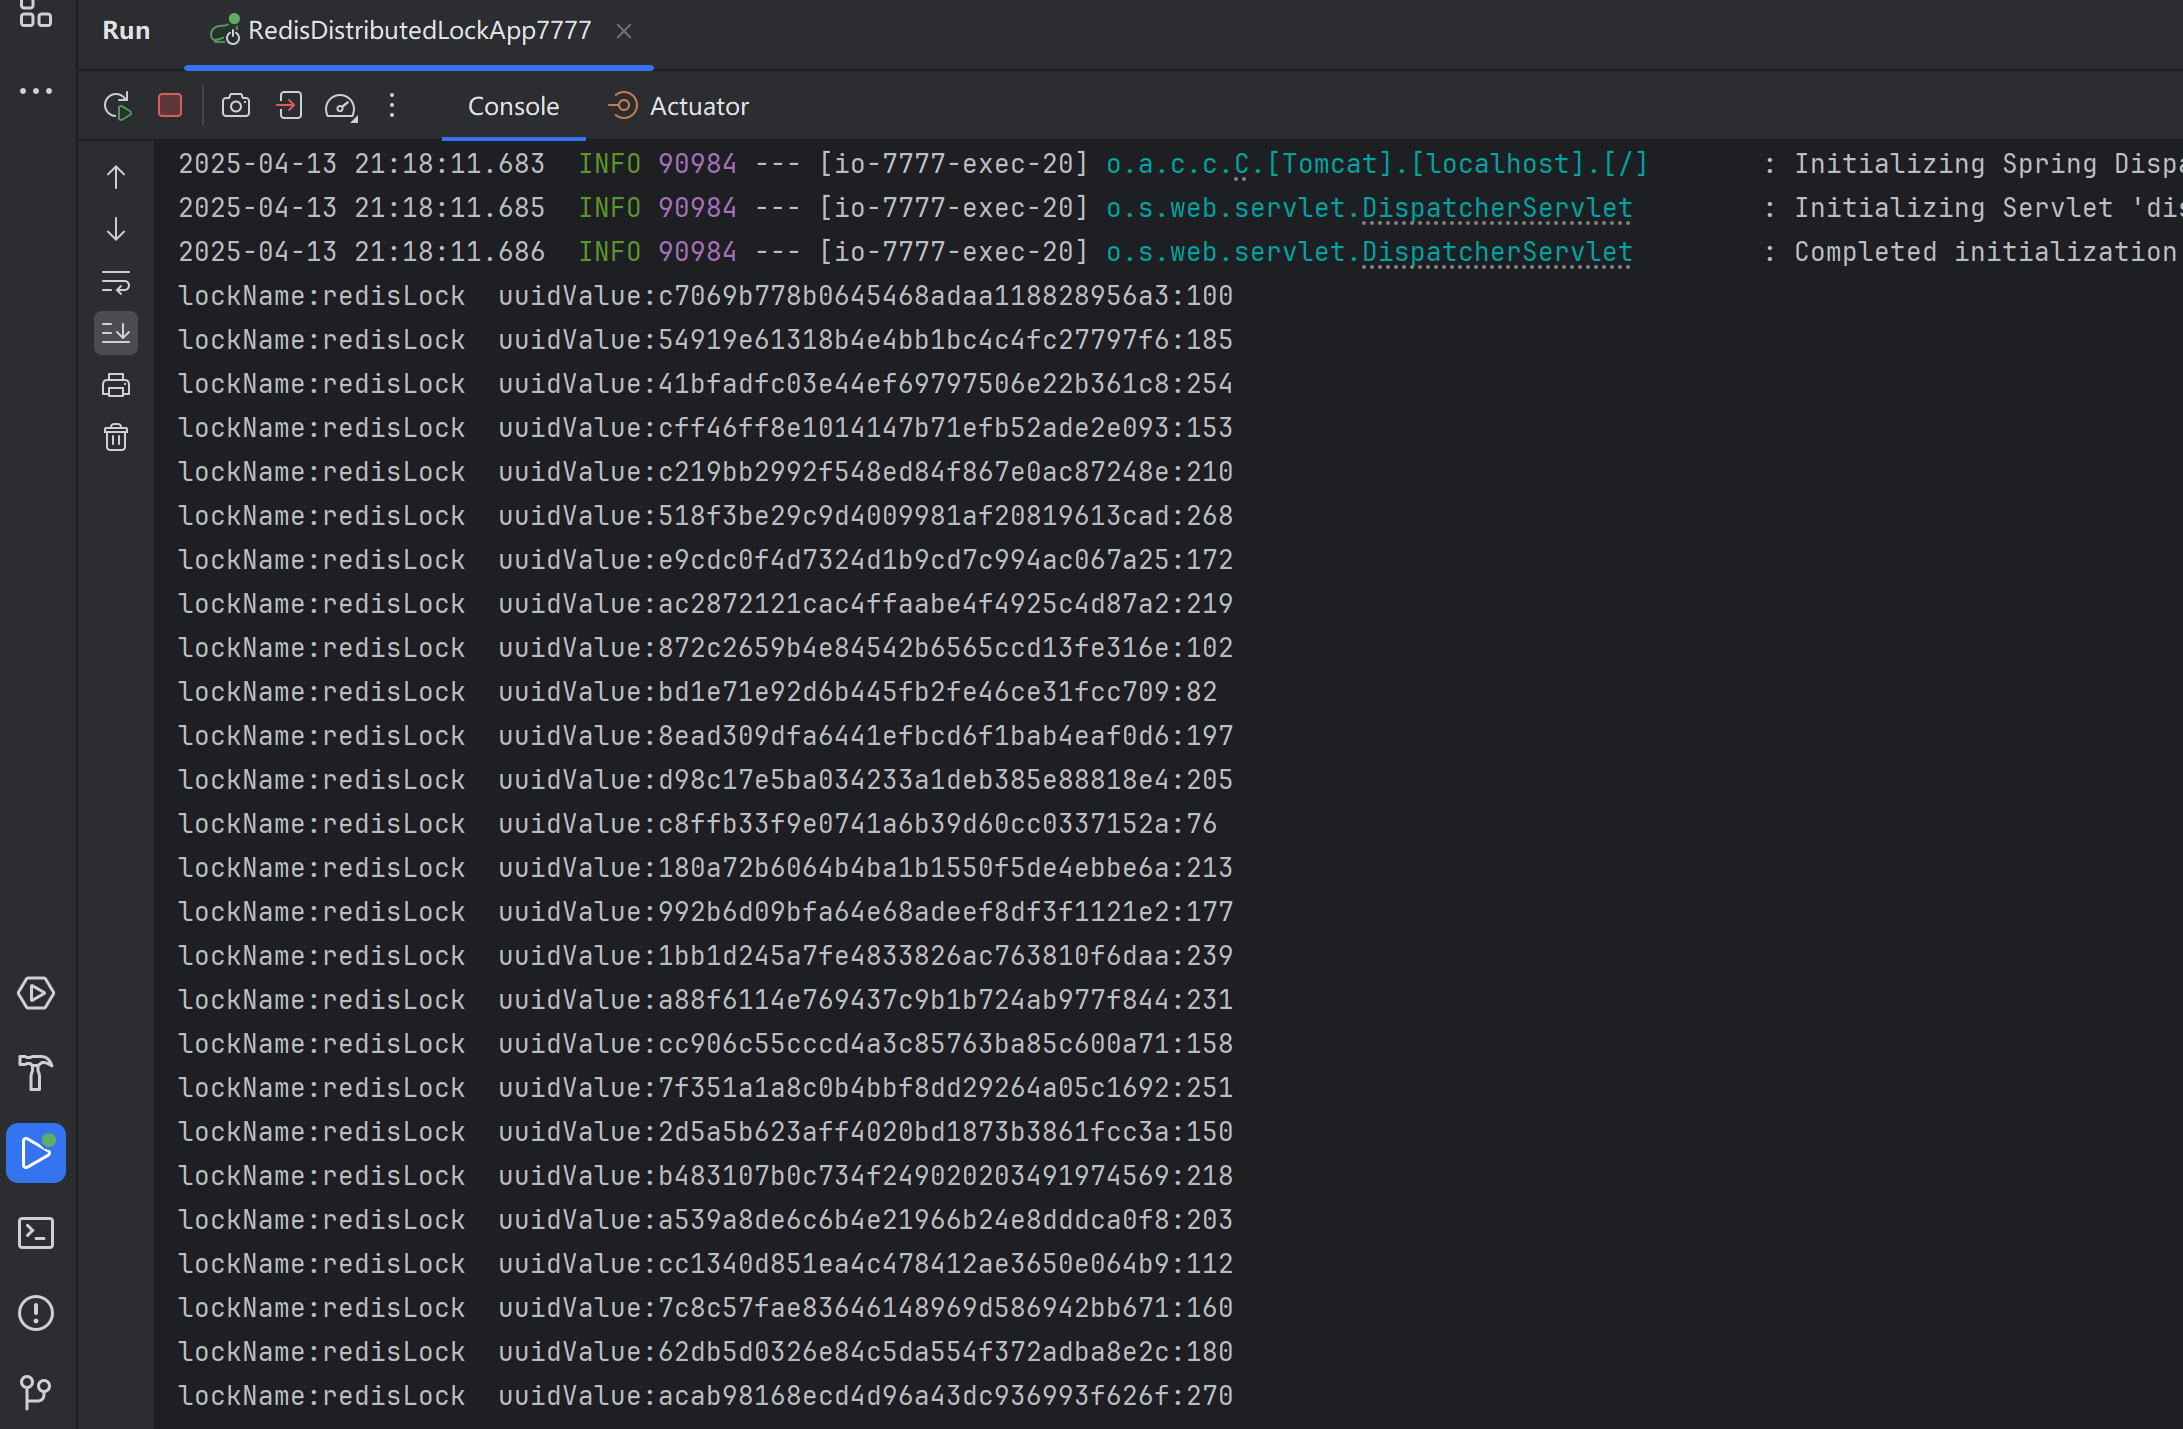Switch to the Console tab
2183x1429 pixels.
coord(513,106)
